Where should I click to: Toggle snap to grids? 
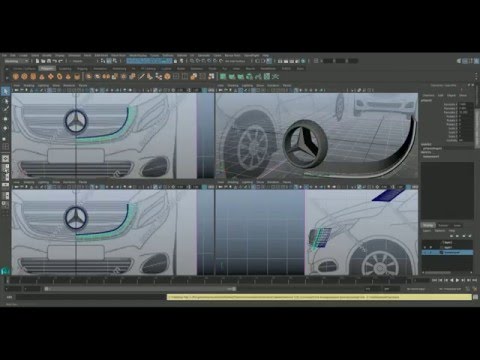[x=192, y=61]
